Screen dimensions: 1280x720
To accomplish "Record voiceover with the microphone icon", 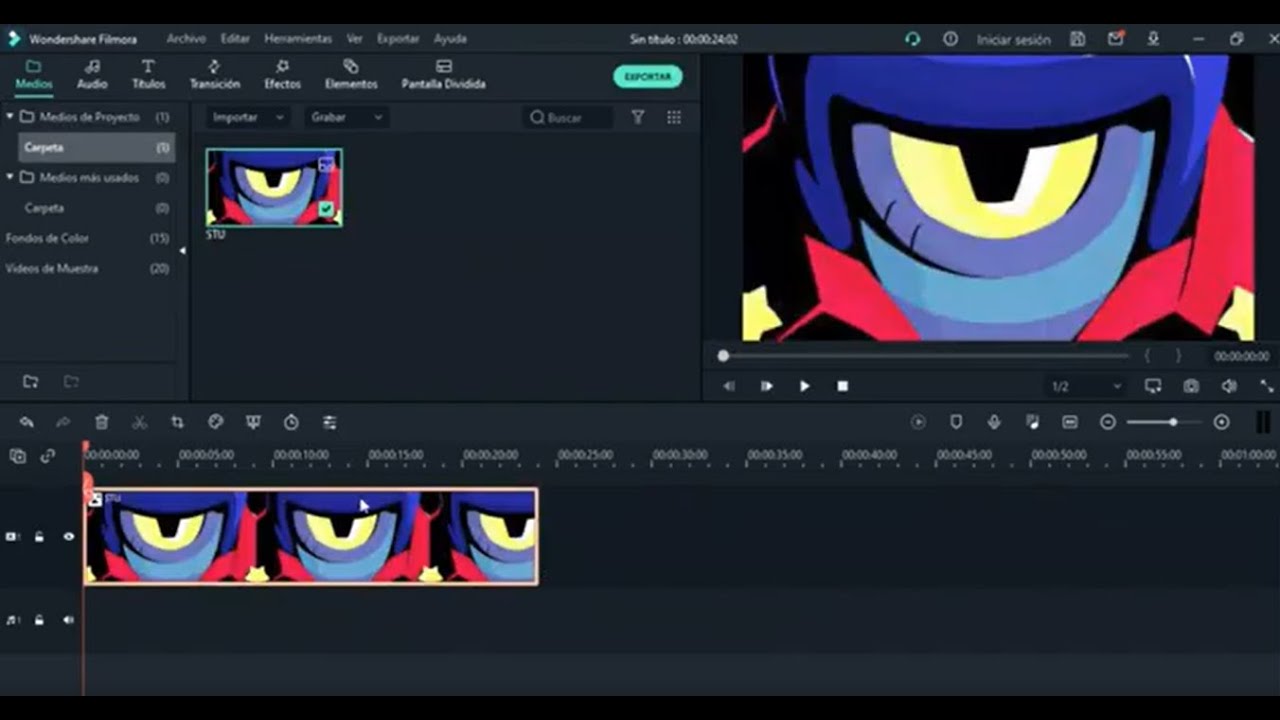I will [994, 423].
